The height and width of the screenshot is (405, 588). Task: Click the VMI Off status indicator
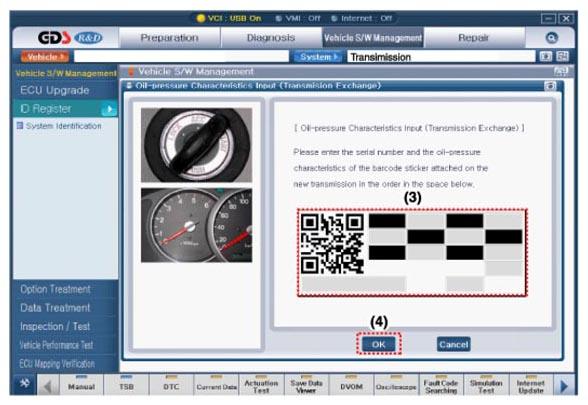298,18
